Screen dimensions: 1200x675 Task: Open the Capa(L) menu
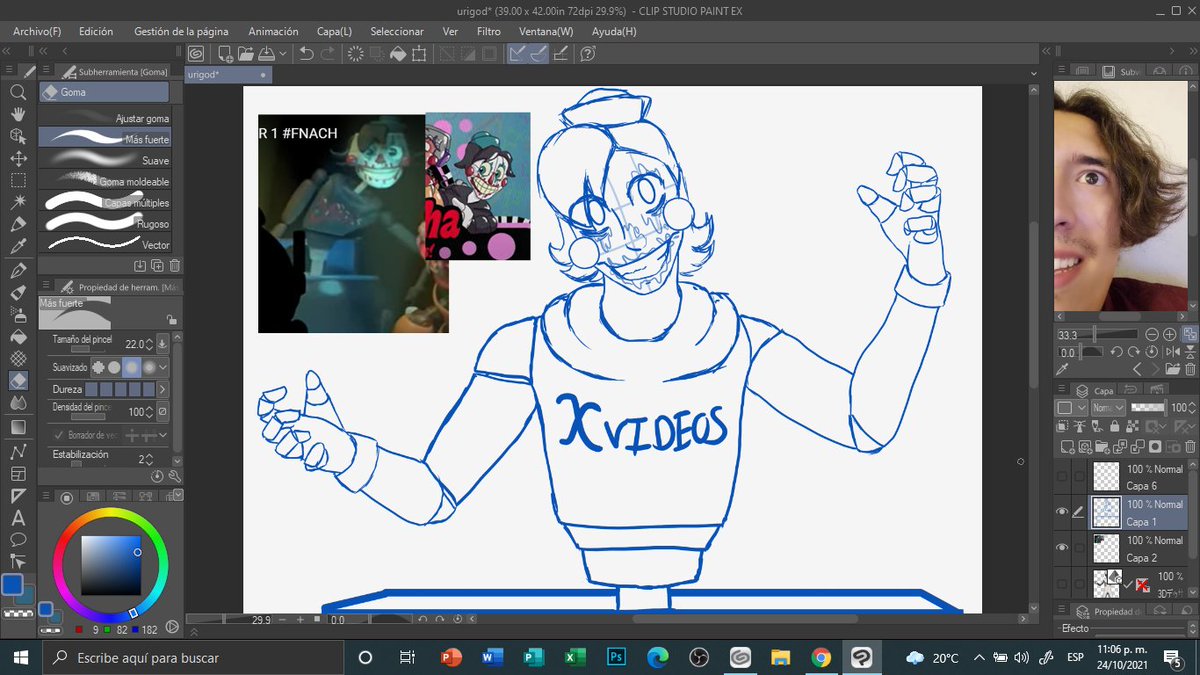334,31
